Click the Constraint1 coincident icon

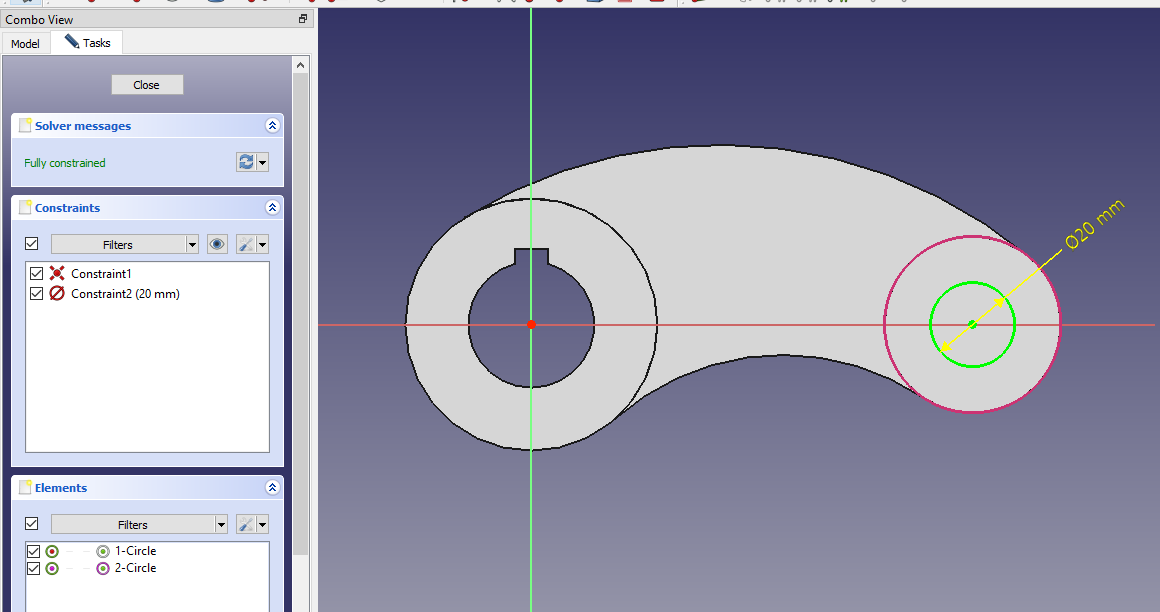tap(57, 273)
